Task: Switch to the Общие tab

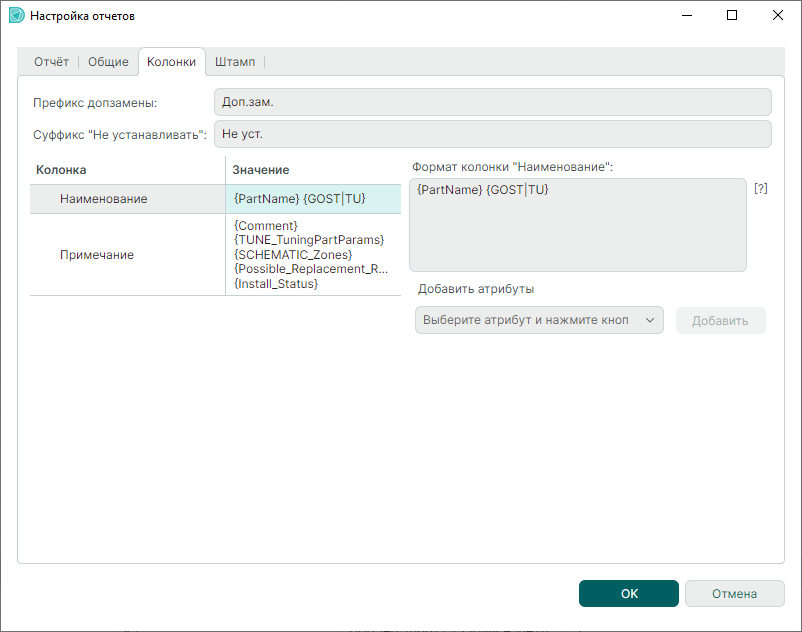Action: pos(108,62)
